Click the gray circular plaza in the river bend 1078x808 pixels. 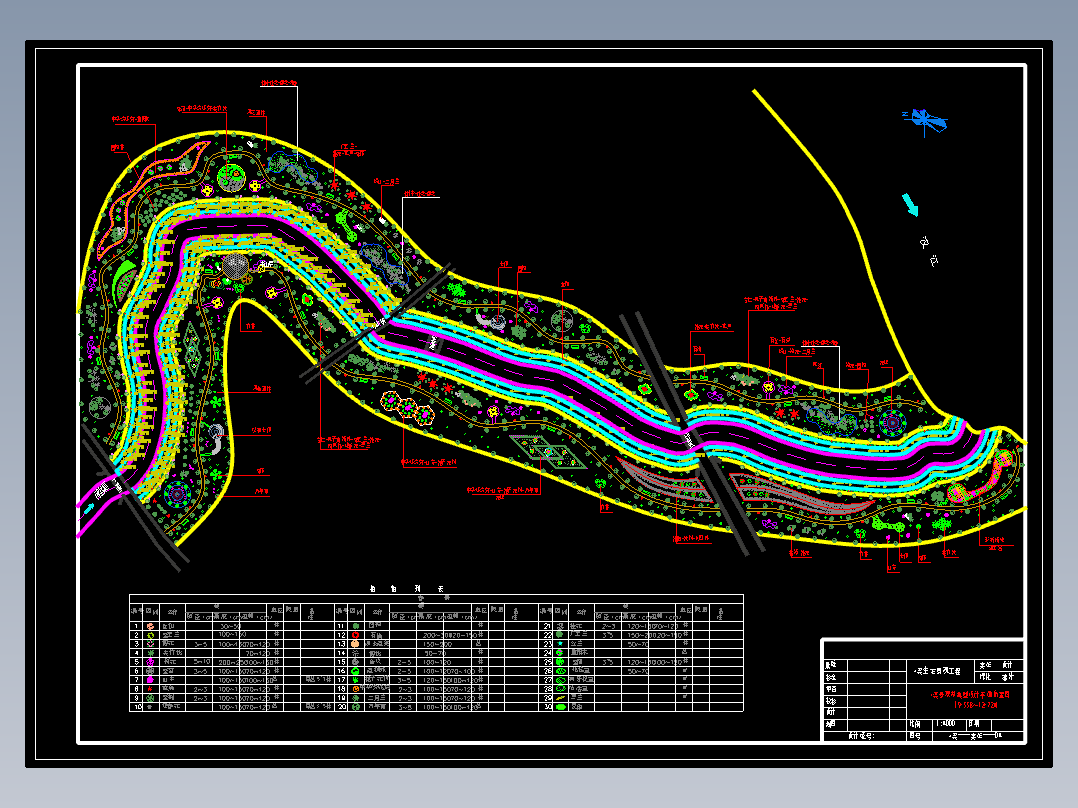235,266
